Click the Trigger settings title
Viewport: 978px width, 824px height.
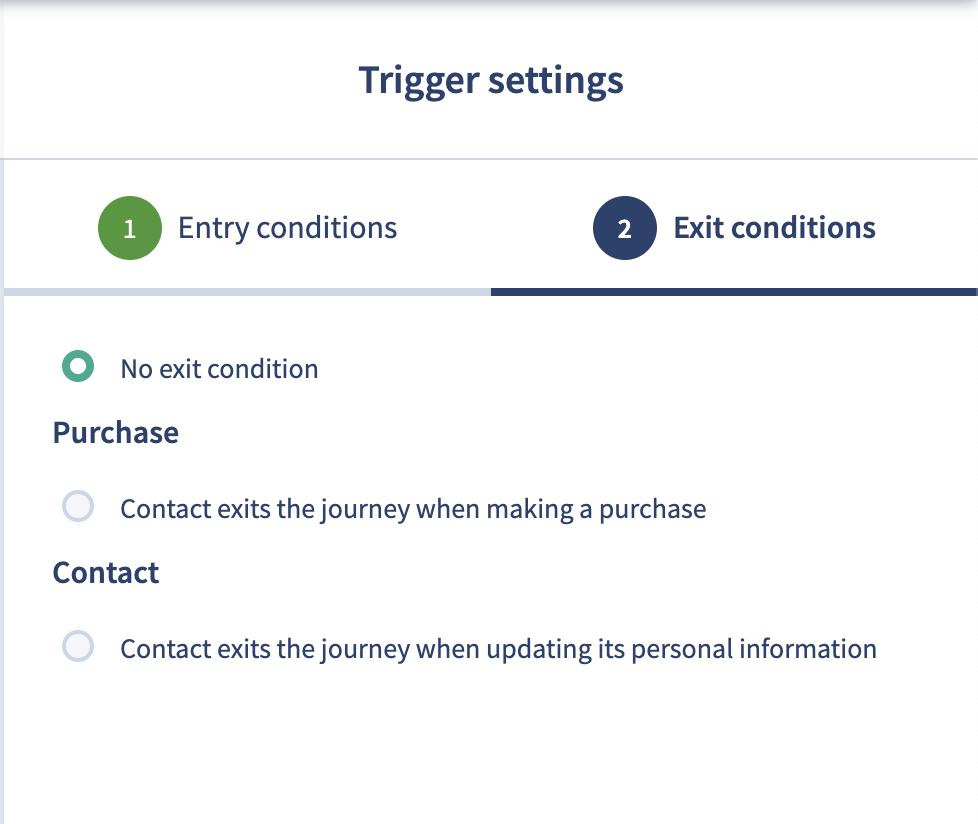coord(491,80)
